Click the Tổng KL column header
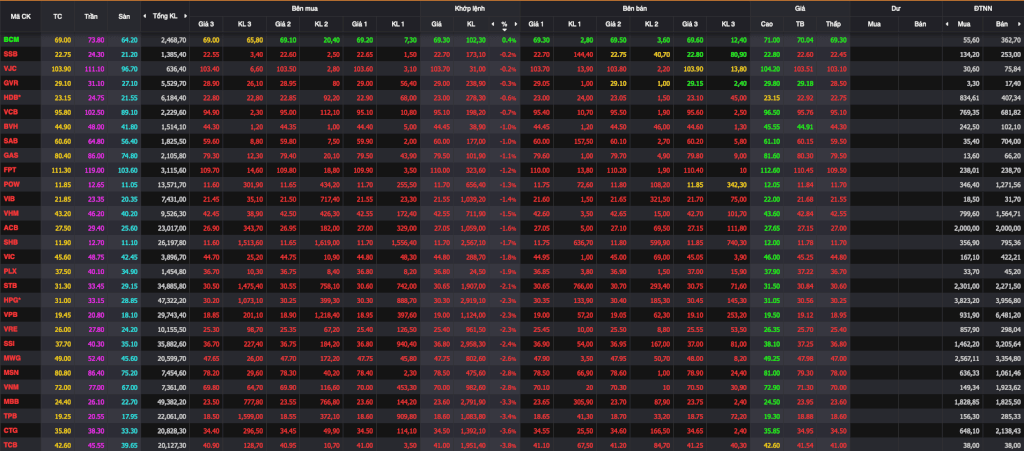 165,16
